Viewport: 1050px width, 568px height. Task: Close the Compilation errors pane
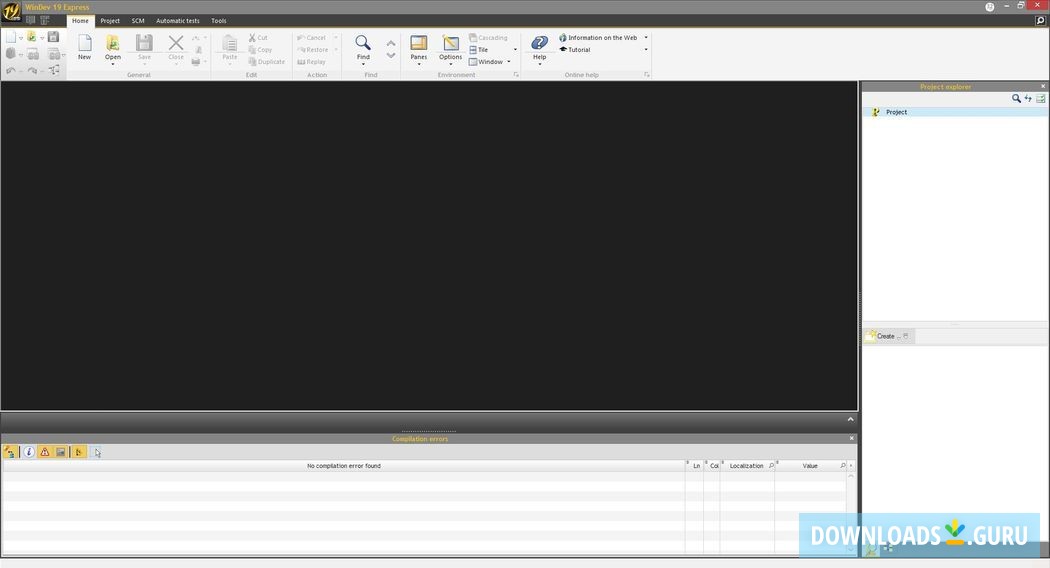[852, 438]
